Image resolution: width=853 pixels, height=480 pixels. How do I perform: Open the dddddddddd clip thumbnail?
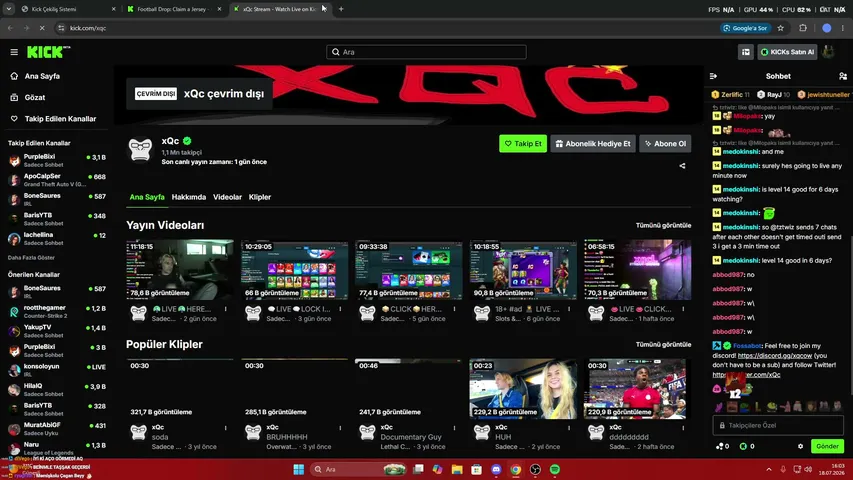point(637,389)
